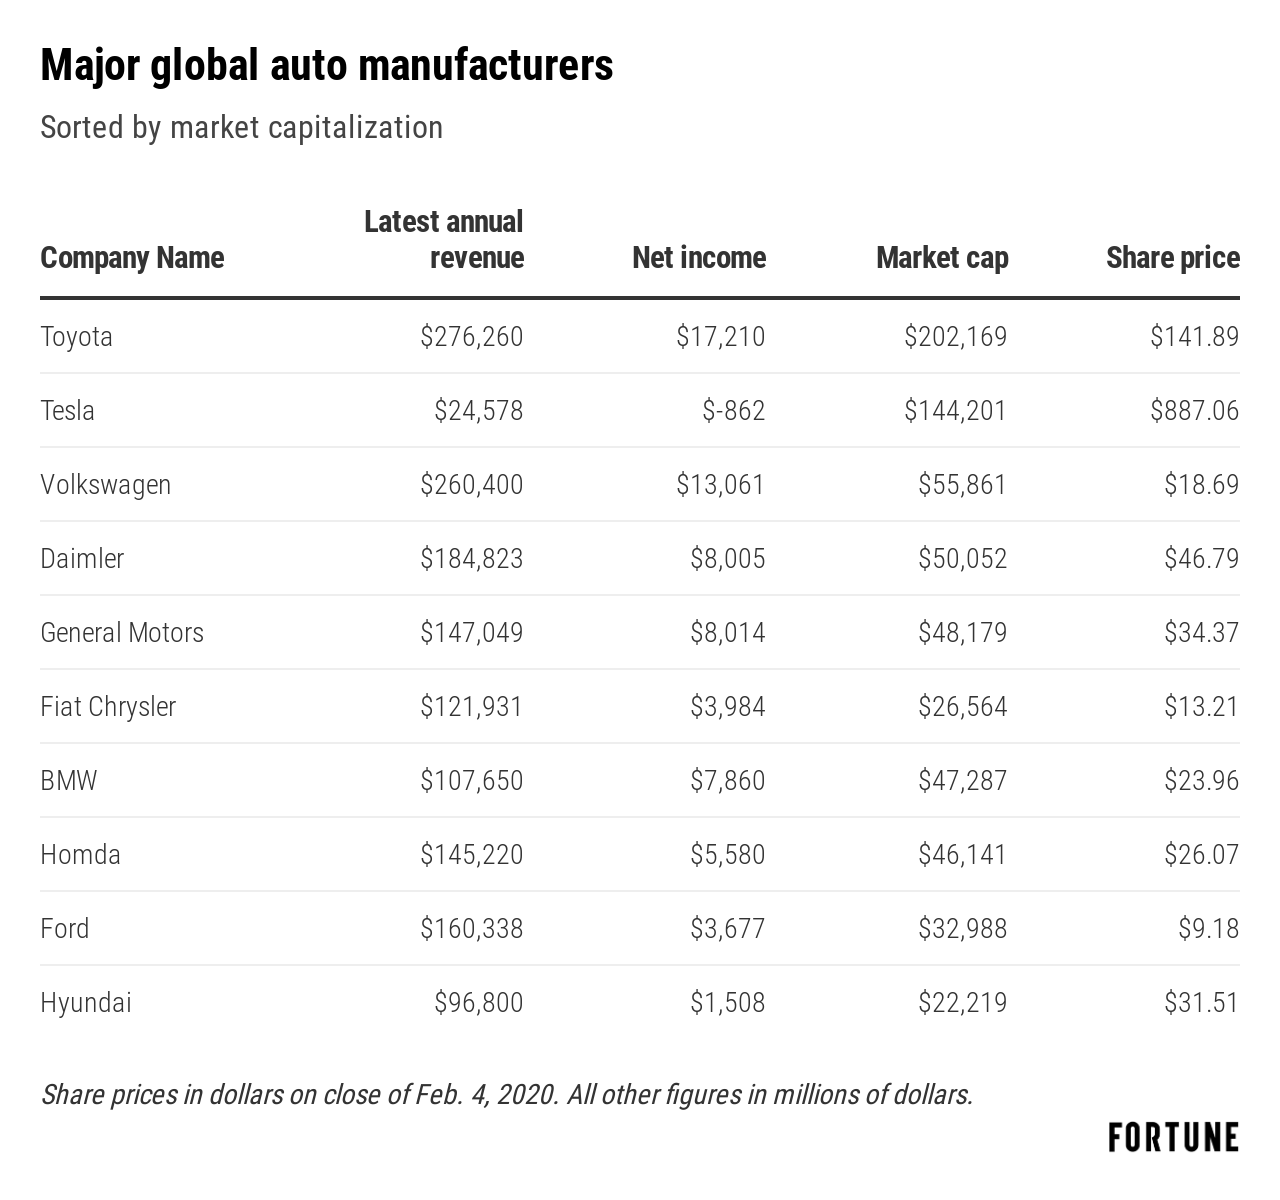The height and width of the screenshot is (1200, 1280).
Task: Click the share prices footnote text
Action: click(x=506, y=1094)
